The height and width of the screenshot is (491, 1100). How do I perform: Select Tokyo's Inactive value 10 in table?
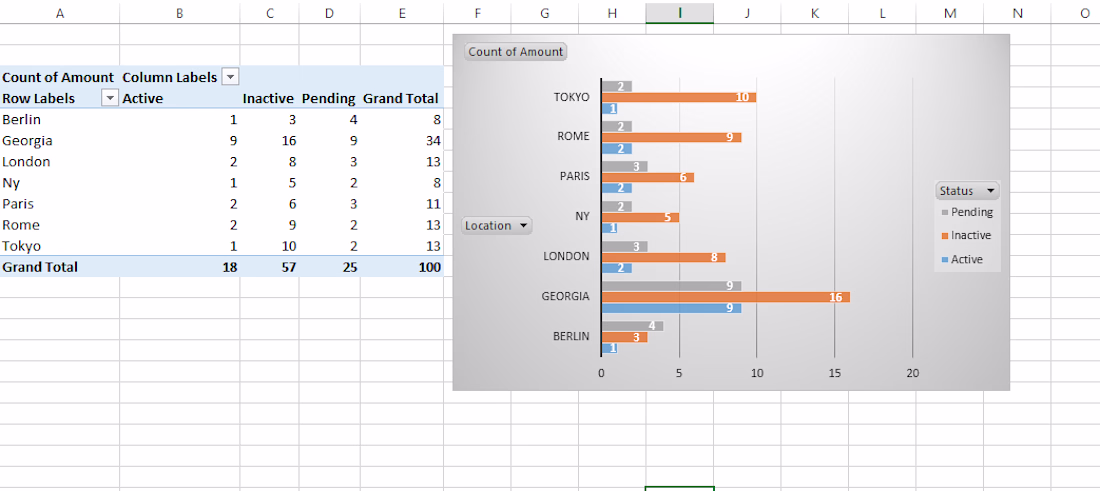tap(269, 246)
